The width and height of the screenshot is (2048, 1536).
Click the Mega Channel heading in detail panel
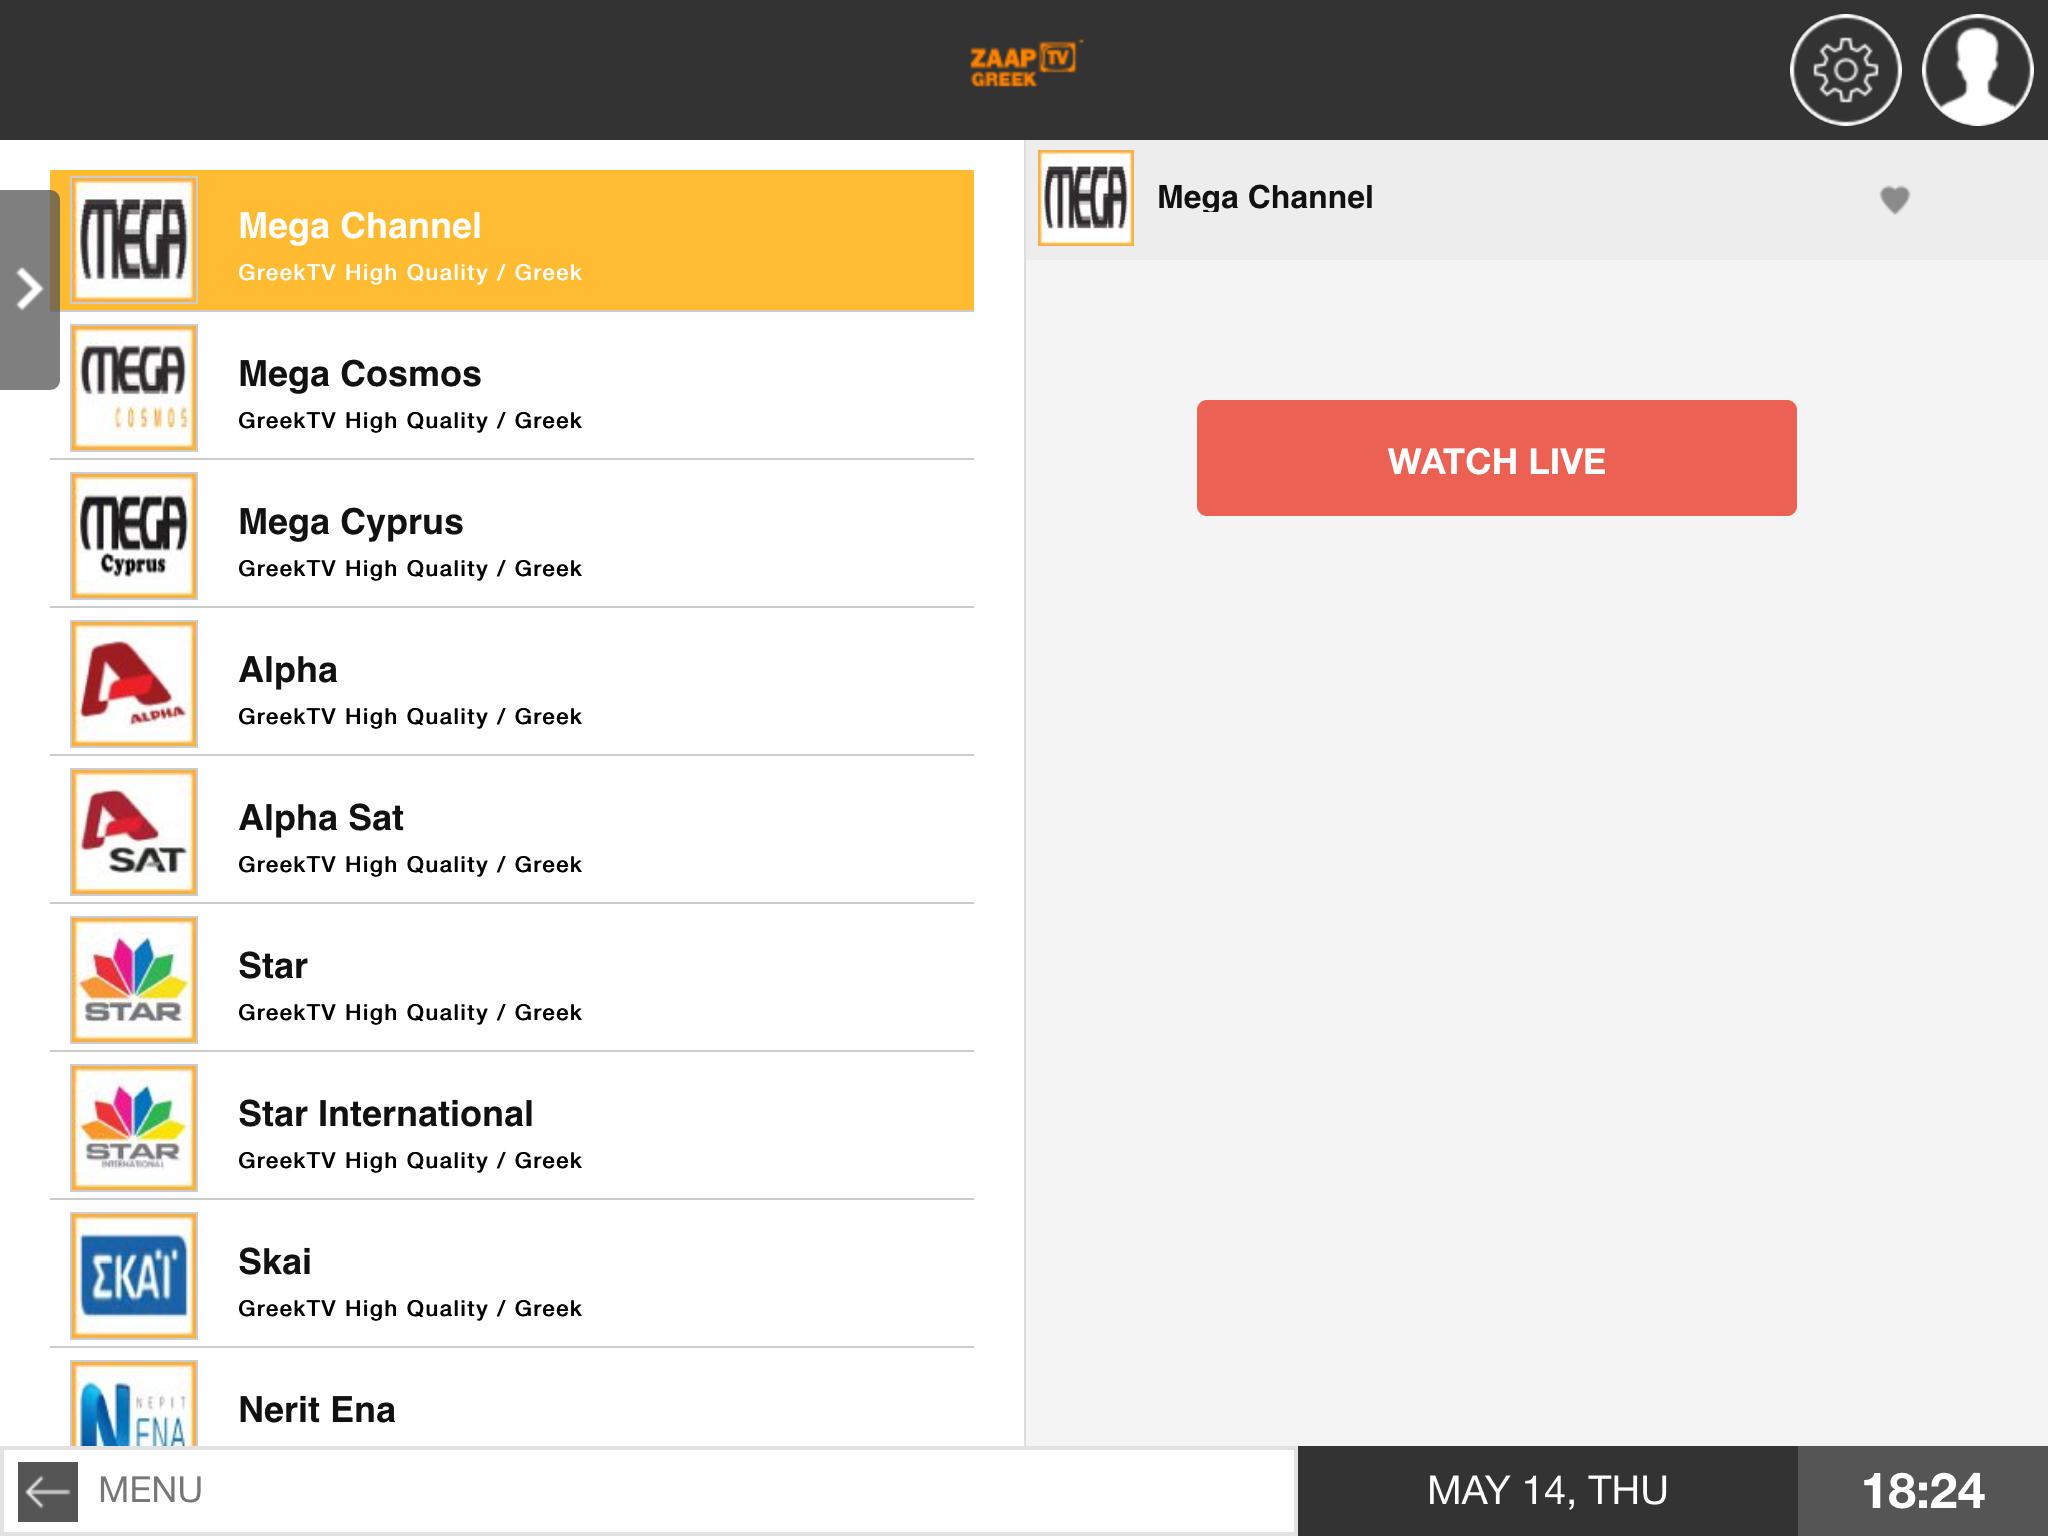(1265, 198)
